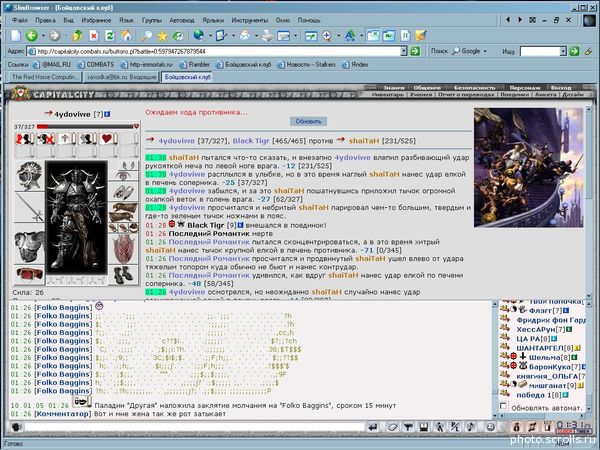Viewport: 600px width, 450px height.
Task: Expand the address bar URL dropdown
Action: point(403,49)
